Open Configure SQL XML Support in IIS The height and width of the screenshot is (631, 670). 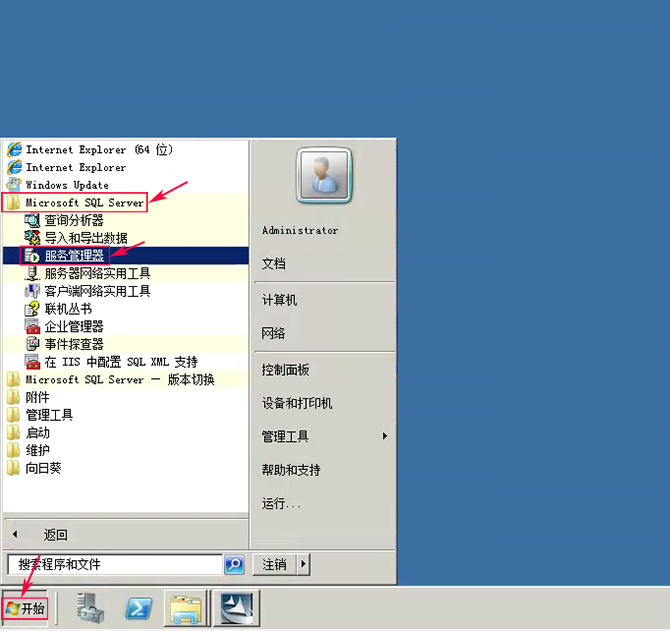(x=120, y=362)
